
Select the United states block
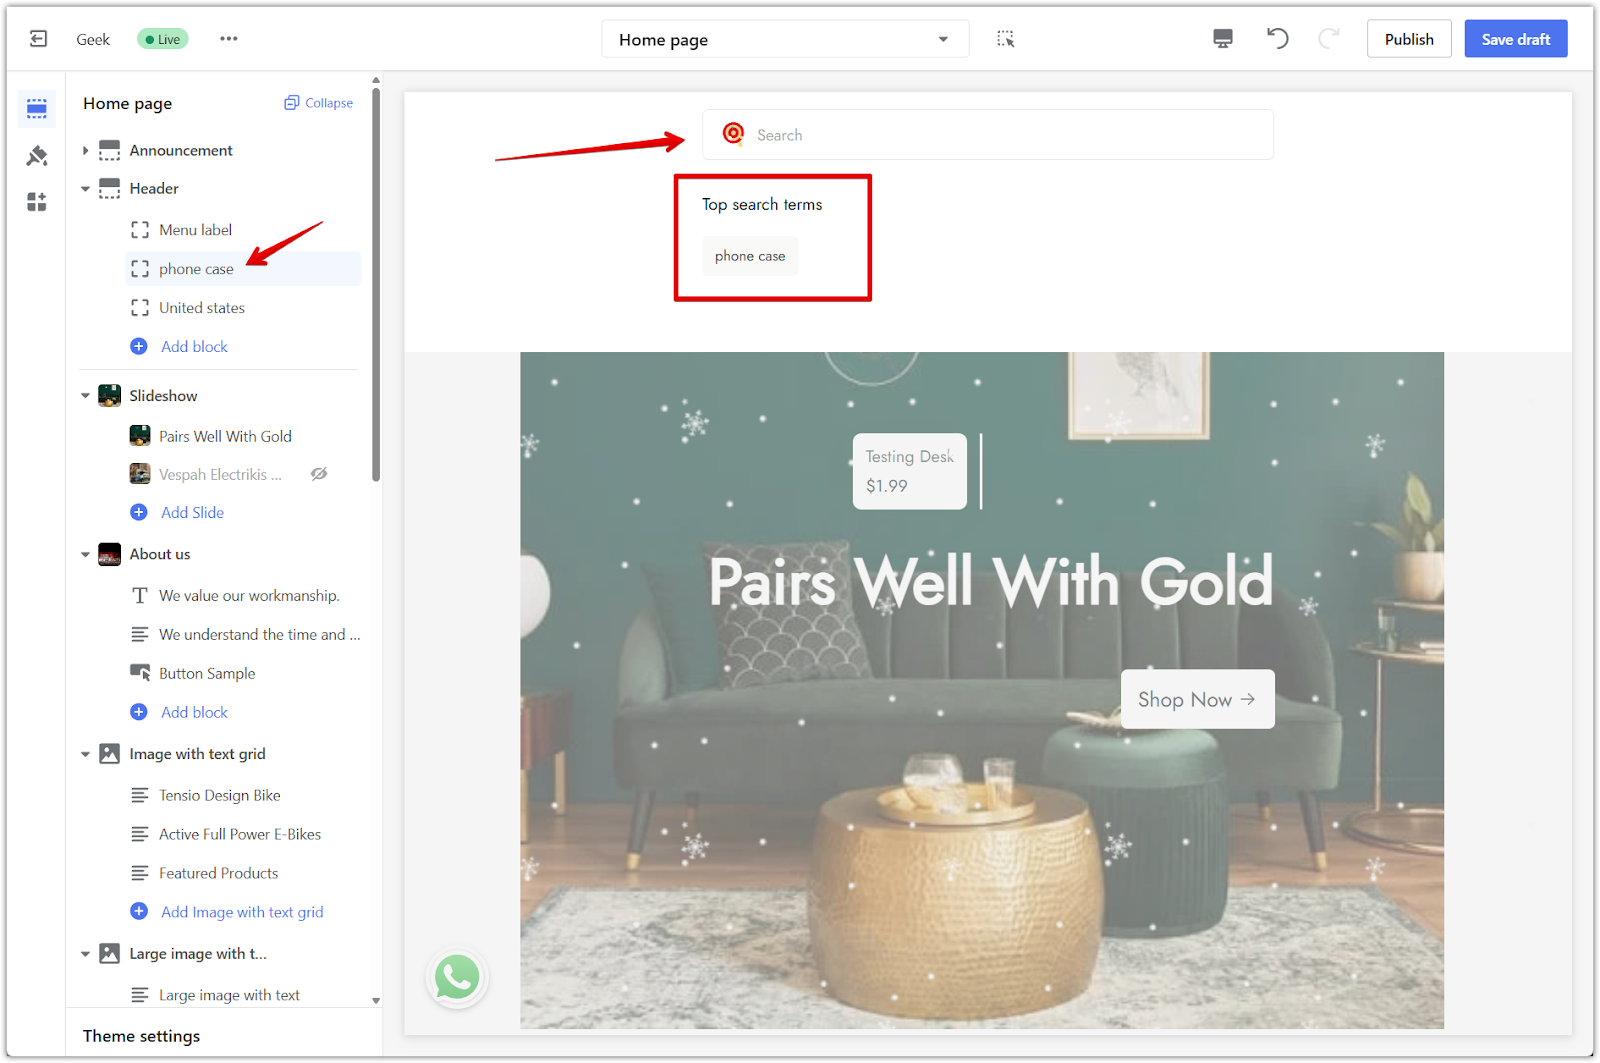click(201, 308)
